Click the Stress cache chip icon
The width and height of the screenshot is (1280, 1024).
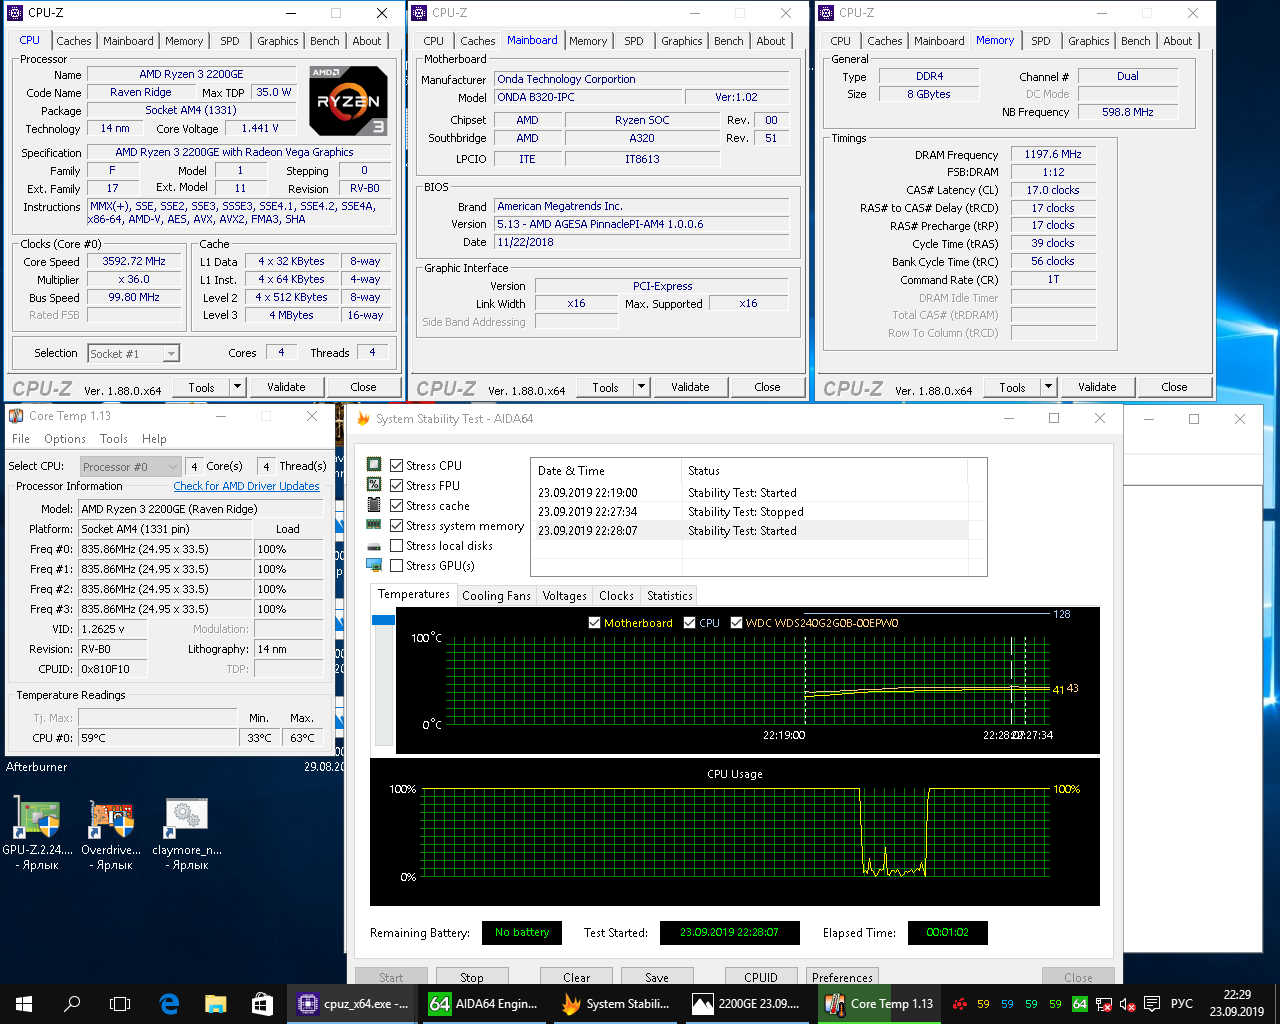[374, 505]
